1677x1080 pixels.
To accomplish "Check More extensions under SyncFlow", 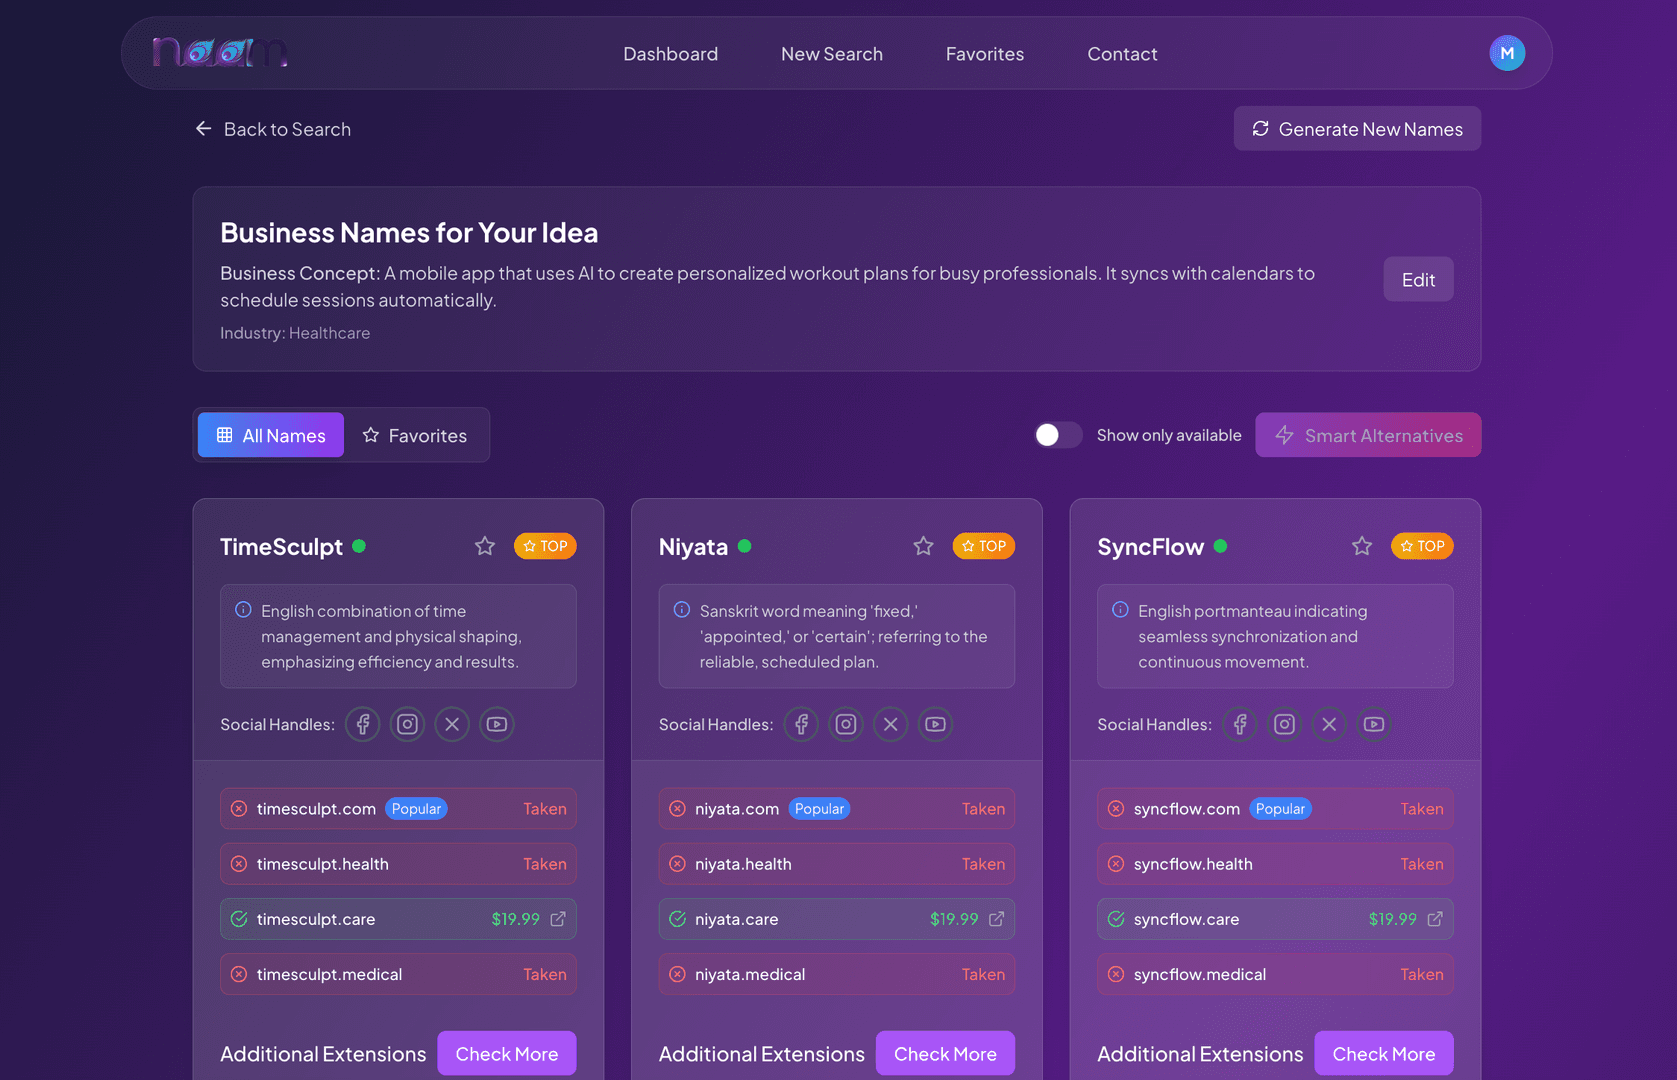I will click(x=1384, y=1053).
